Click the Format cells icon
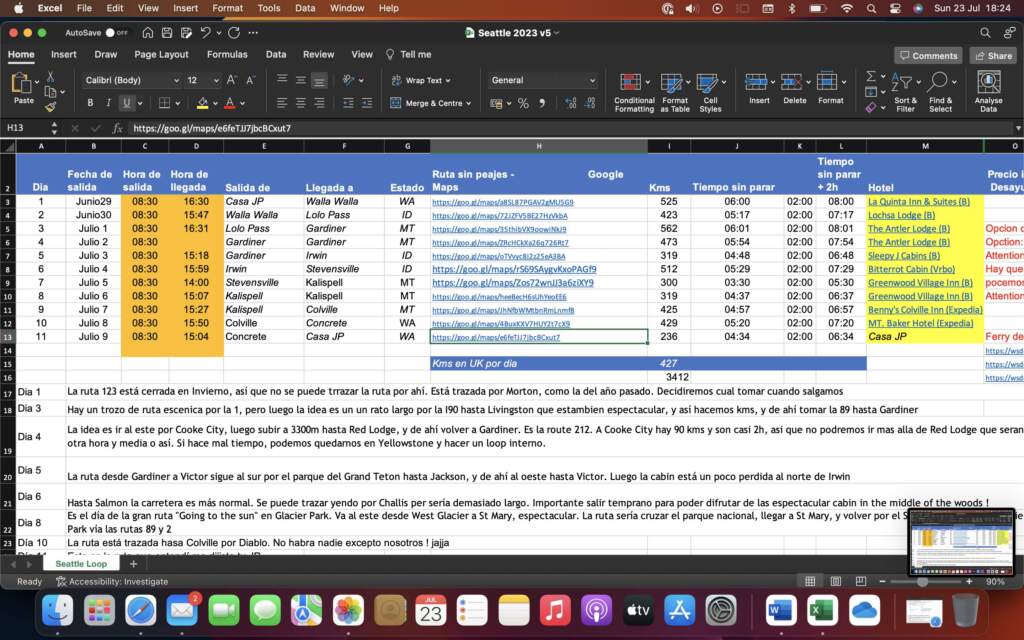Viewport: 1024px width, 640px height. (827, 82)
